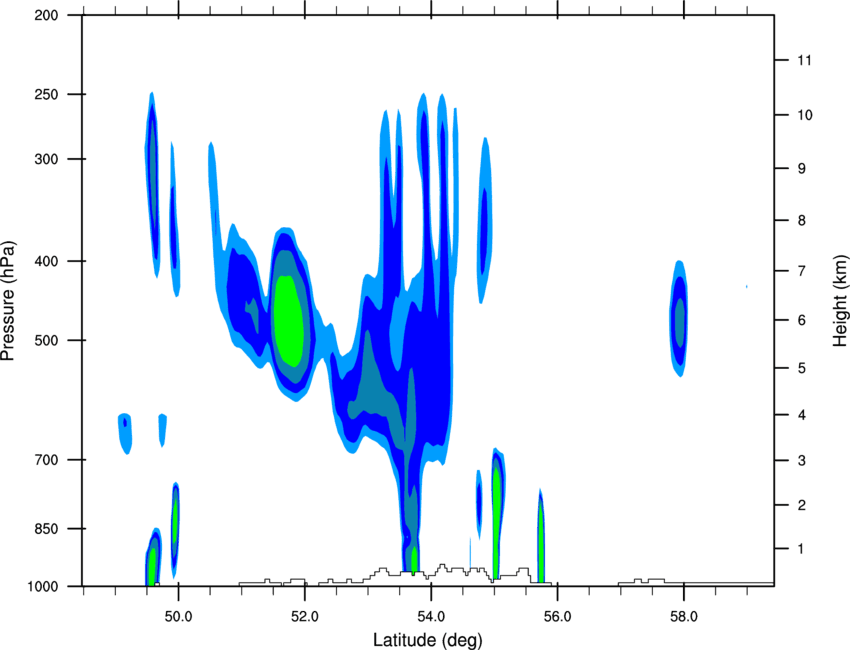Image resolution: width=850 pixels, height=650 pixels.
Task: Click the 'Latitude (deg)' axis title
Action: tap(427, 640)
